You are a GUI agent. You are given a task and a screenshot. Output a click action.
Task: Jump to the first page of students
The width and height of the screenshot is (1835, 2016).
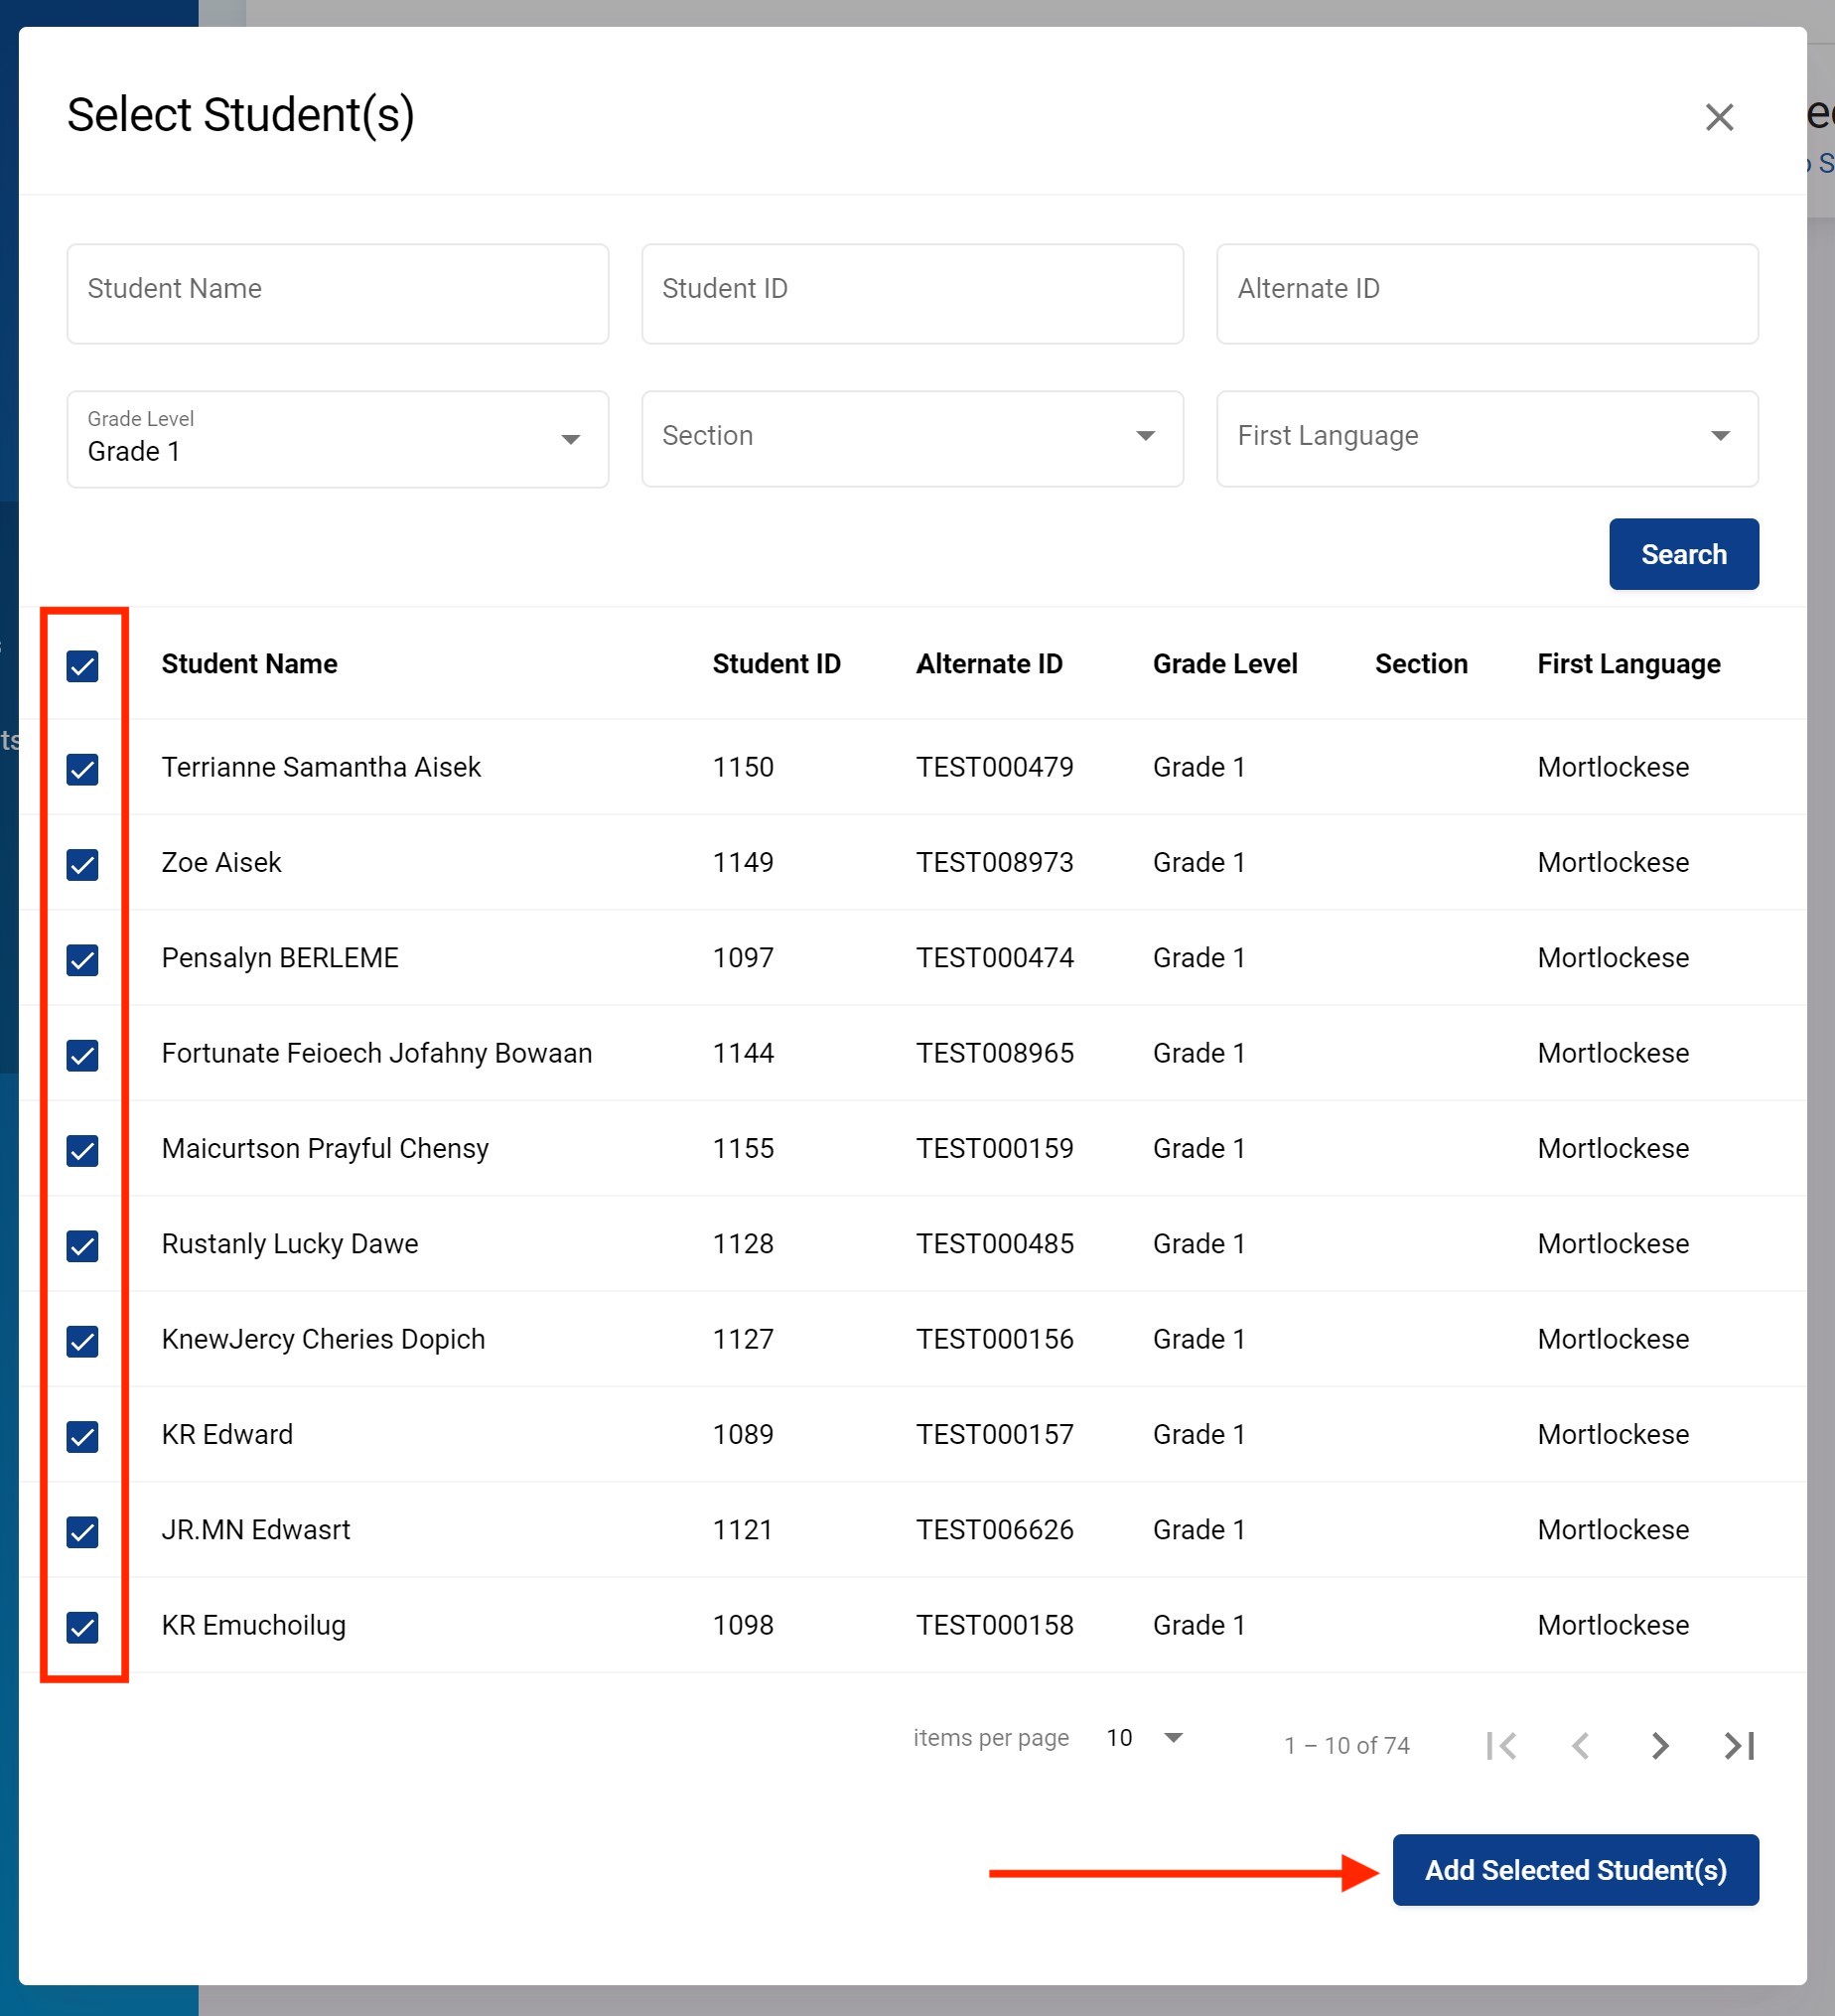pos(1501,1745)
